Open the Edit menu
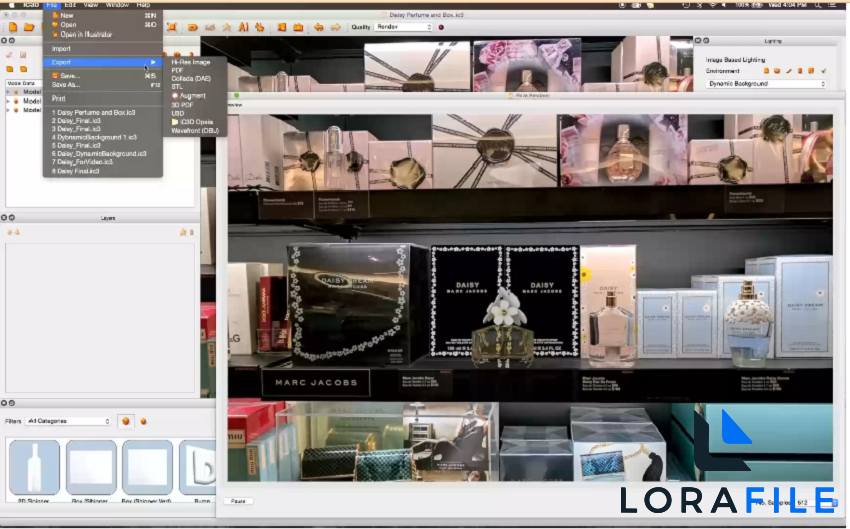 pyautogui.click(x=70, y=5)
